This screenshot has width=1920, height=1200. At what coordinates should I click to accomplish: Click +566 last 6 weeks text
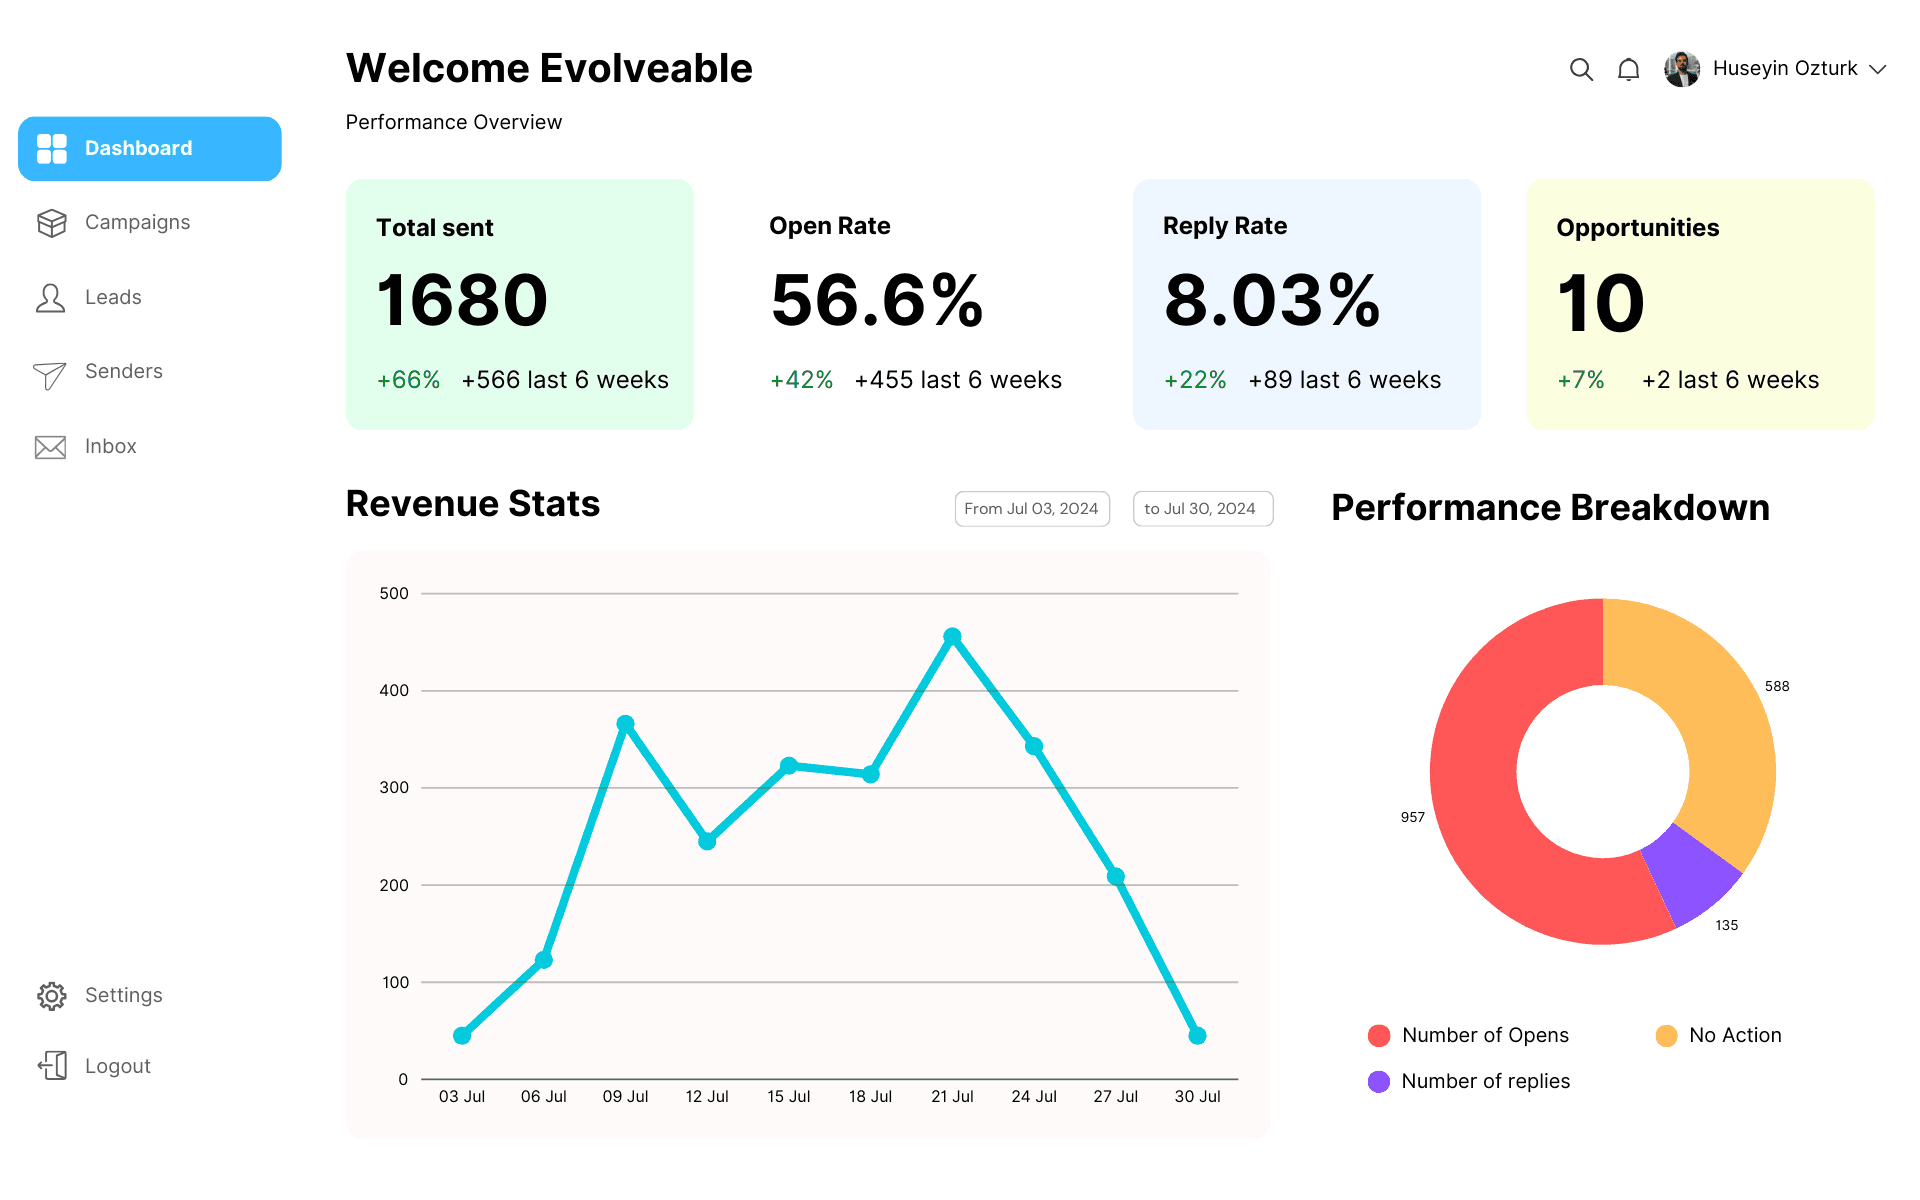(x=565, y=380)
